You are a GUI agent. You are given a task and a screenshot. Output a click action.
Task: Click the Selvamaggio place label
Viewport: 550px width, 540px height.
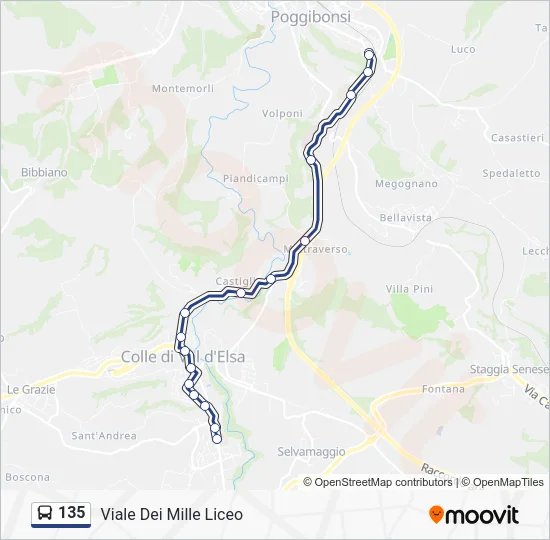point(311,452)
